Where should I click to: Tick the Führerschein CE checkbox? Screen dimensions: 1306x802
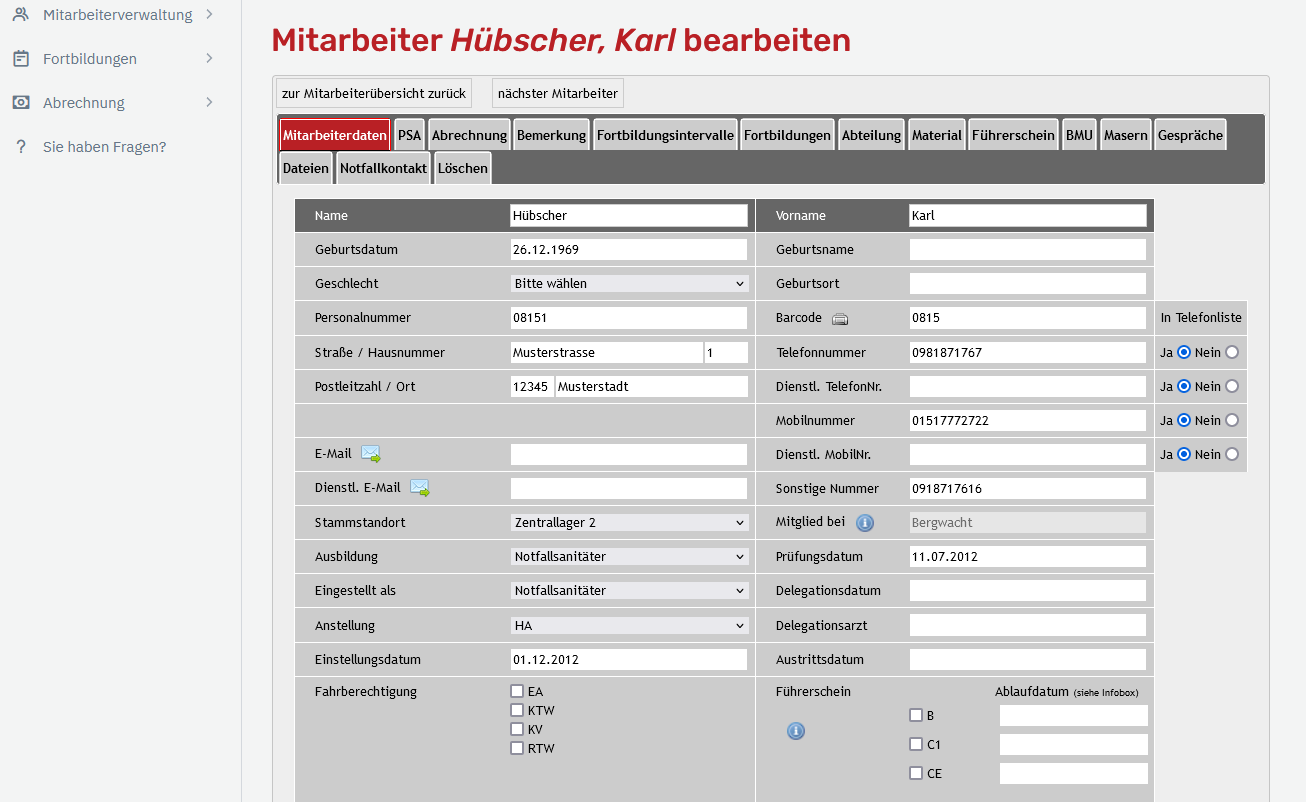[x=916, y=773]
